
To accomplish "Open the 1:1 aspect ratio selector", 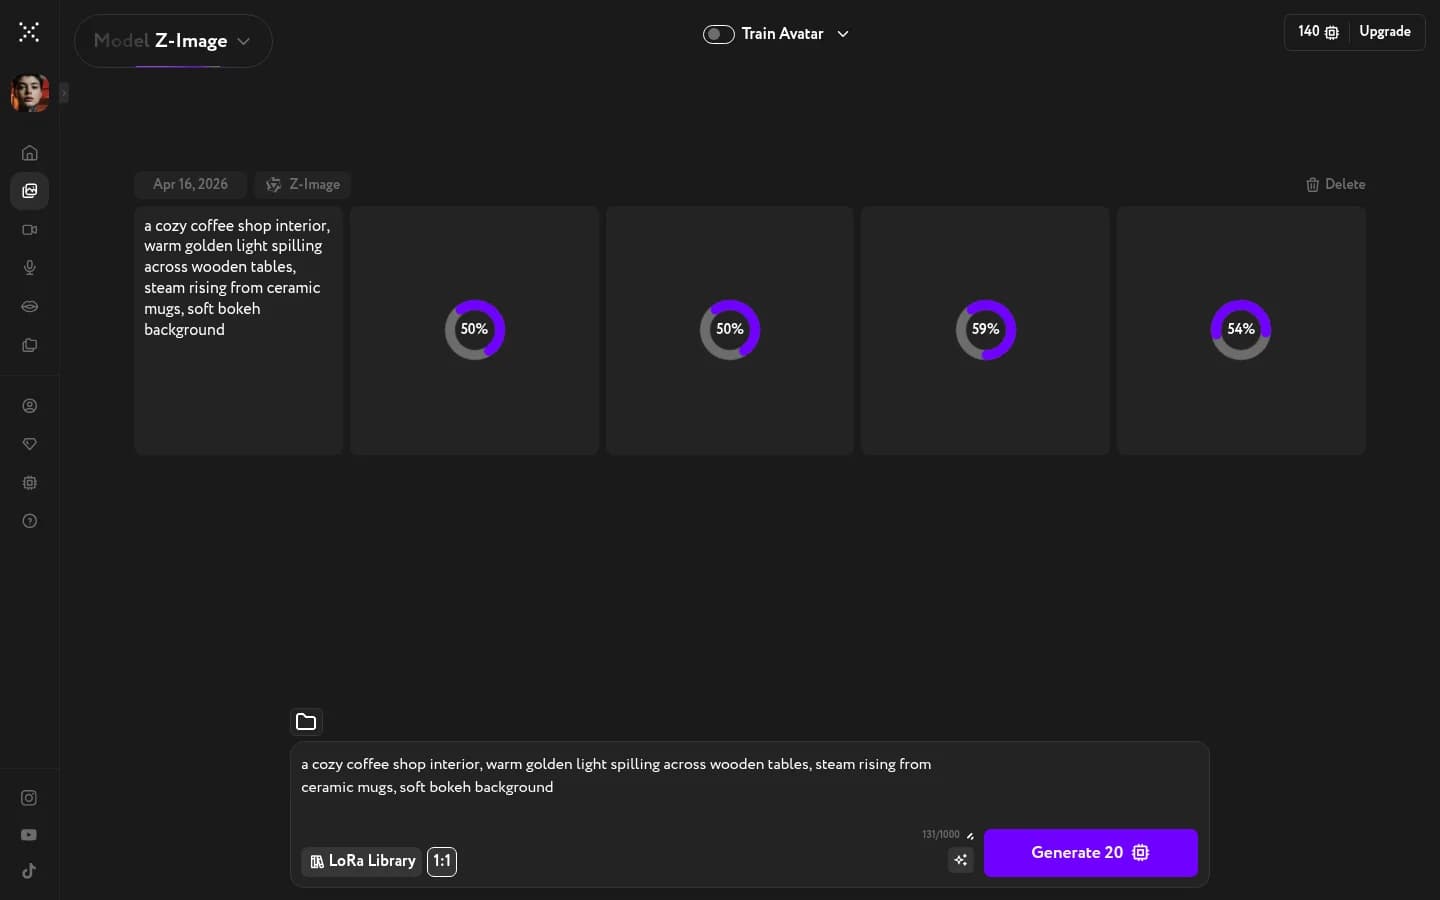I will point(441,861).
